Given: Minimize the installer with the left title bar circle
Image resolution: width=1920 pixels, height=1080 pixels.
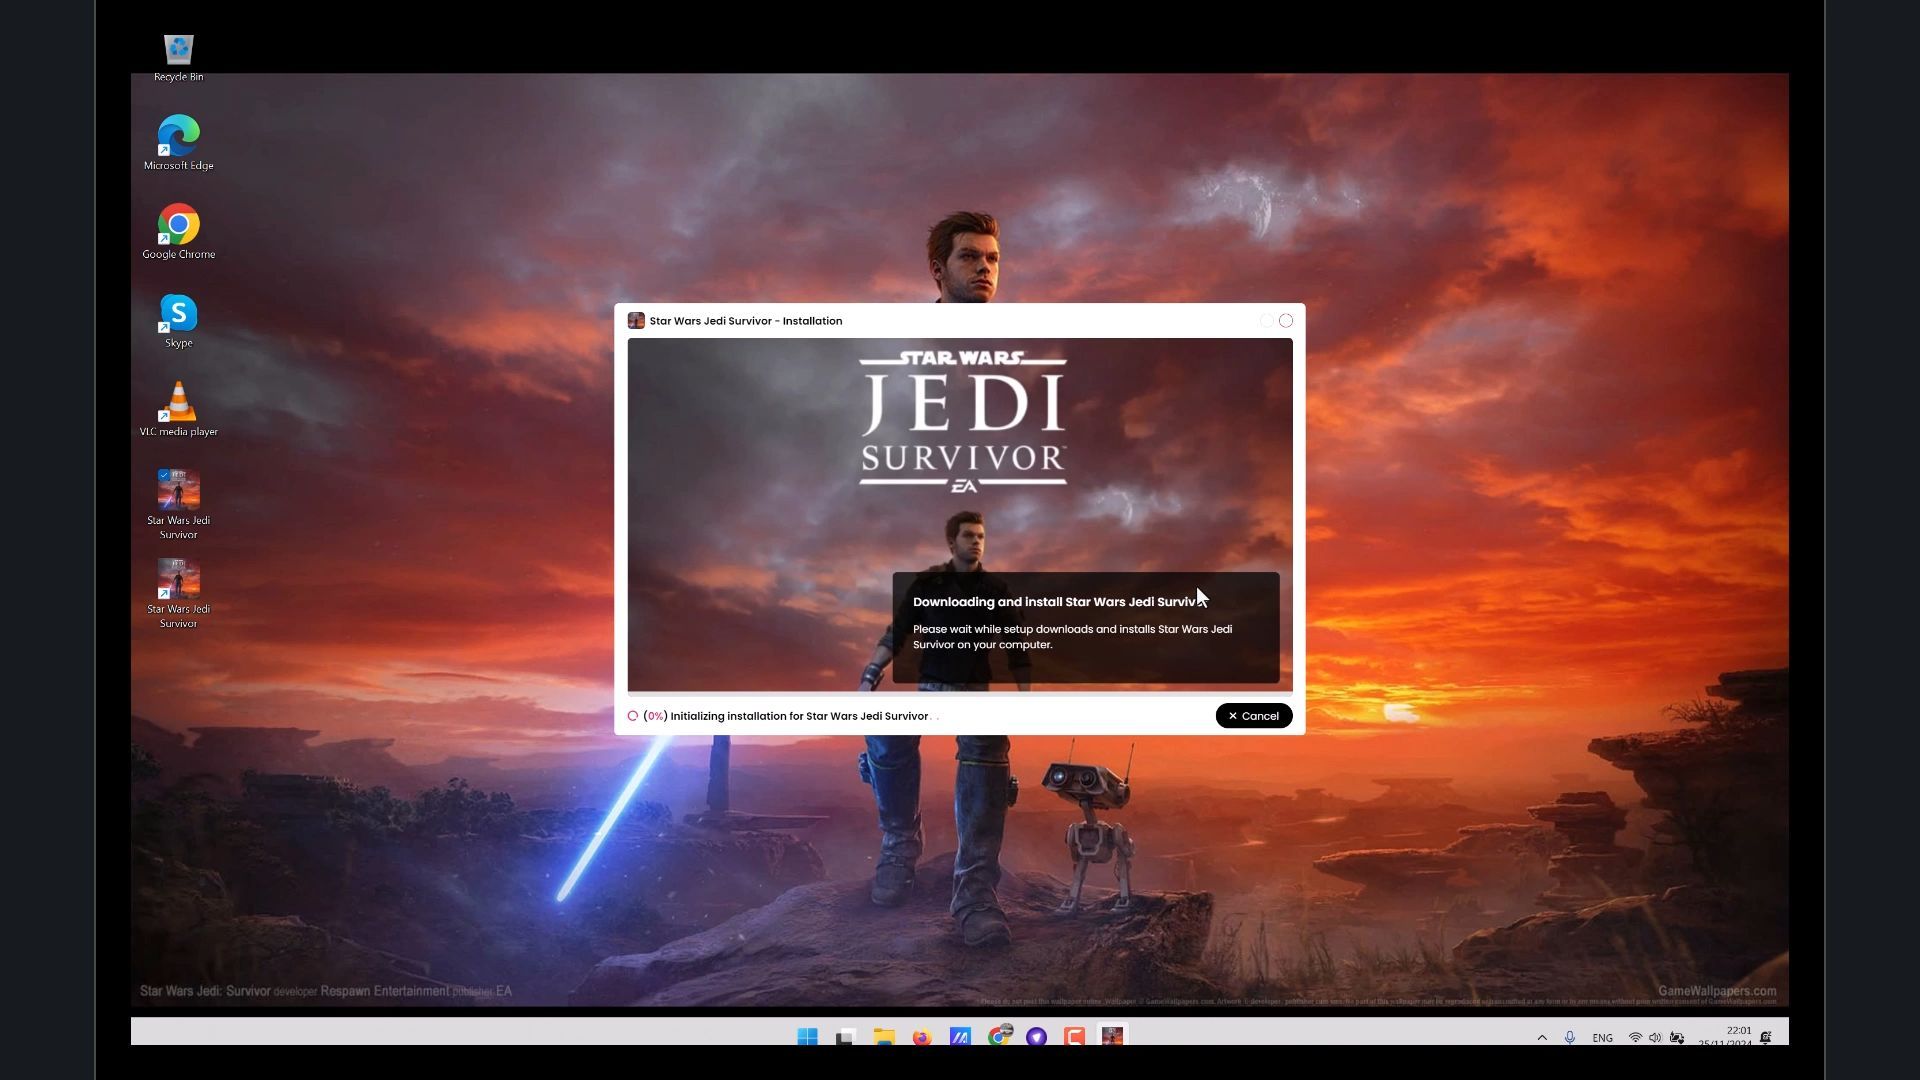Looking at the screenshot, I should click(x=1266, y=321).
